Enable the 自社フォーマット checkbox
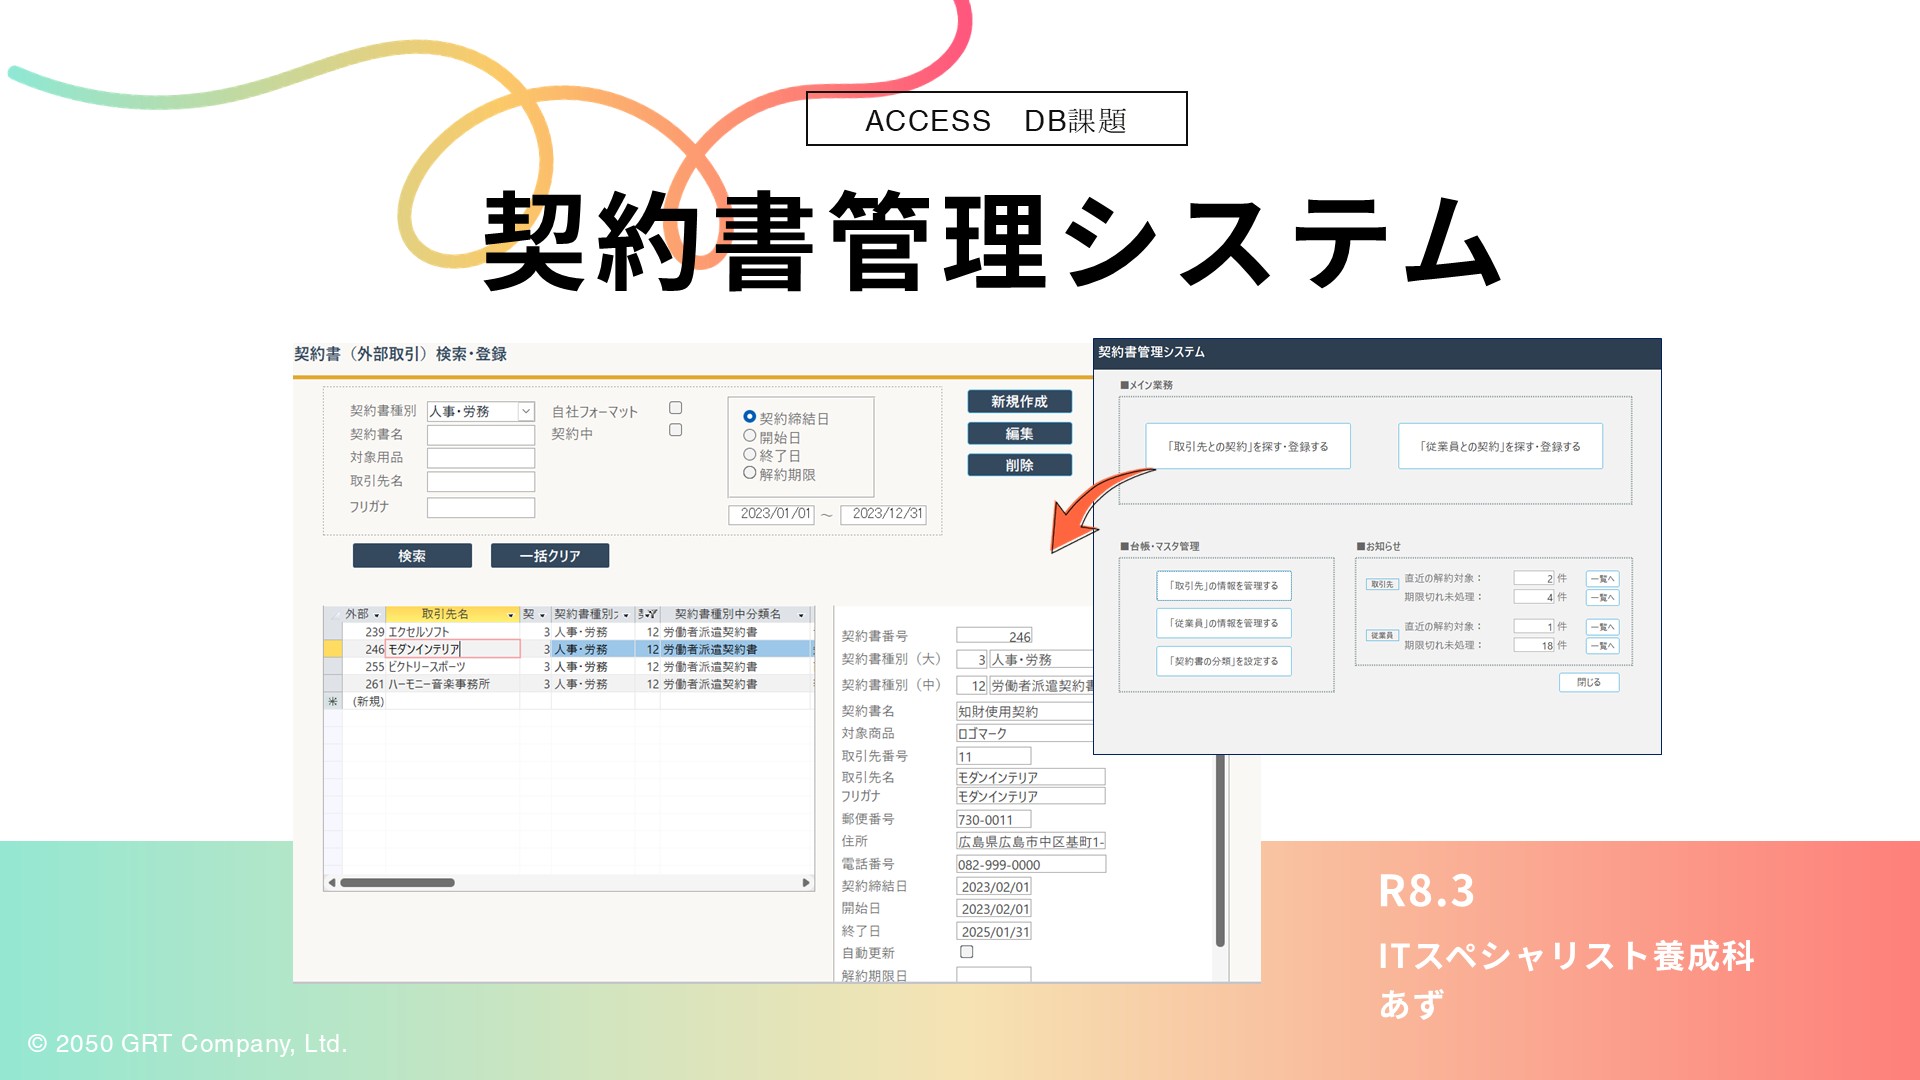The image size is (1920, 1080). click(x=676, y=406)
